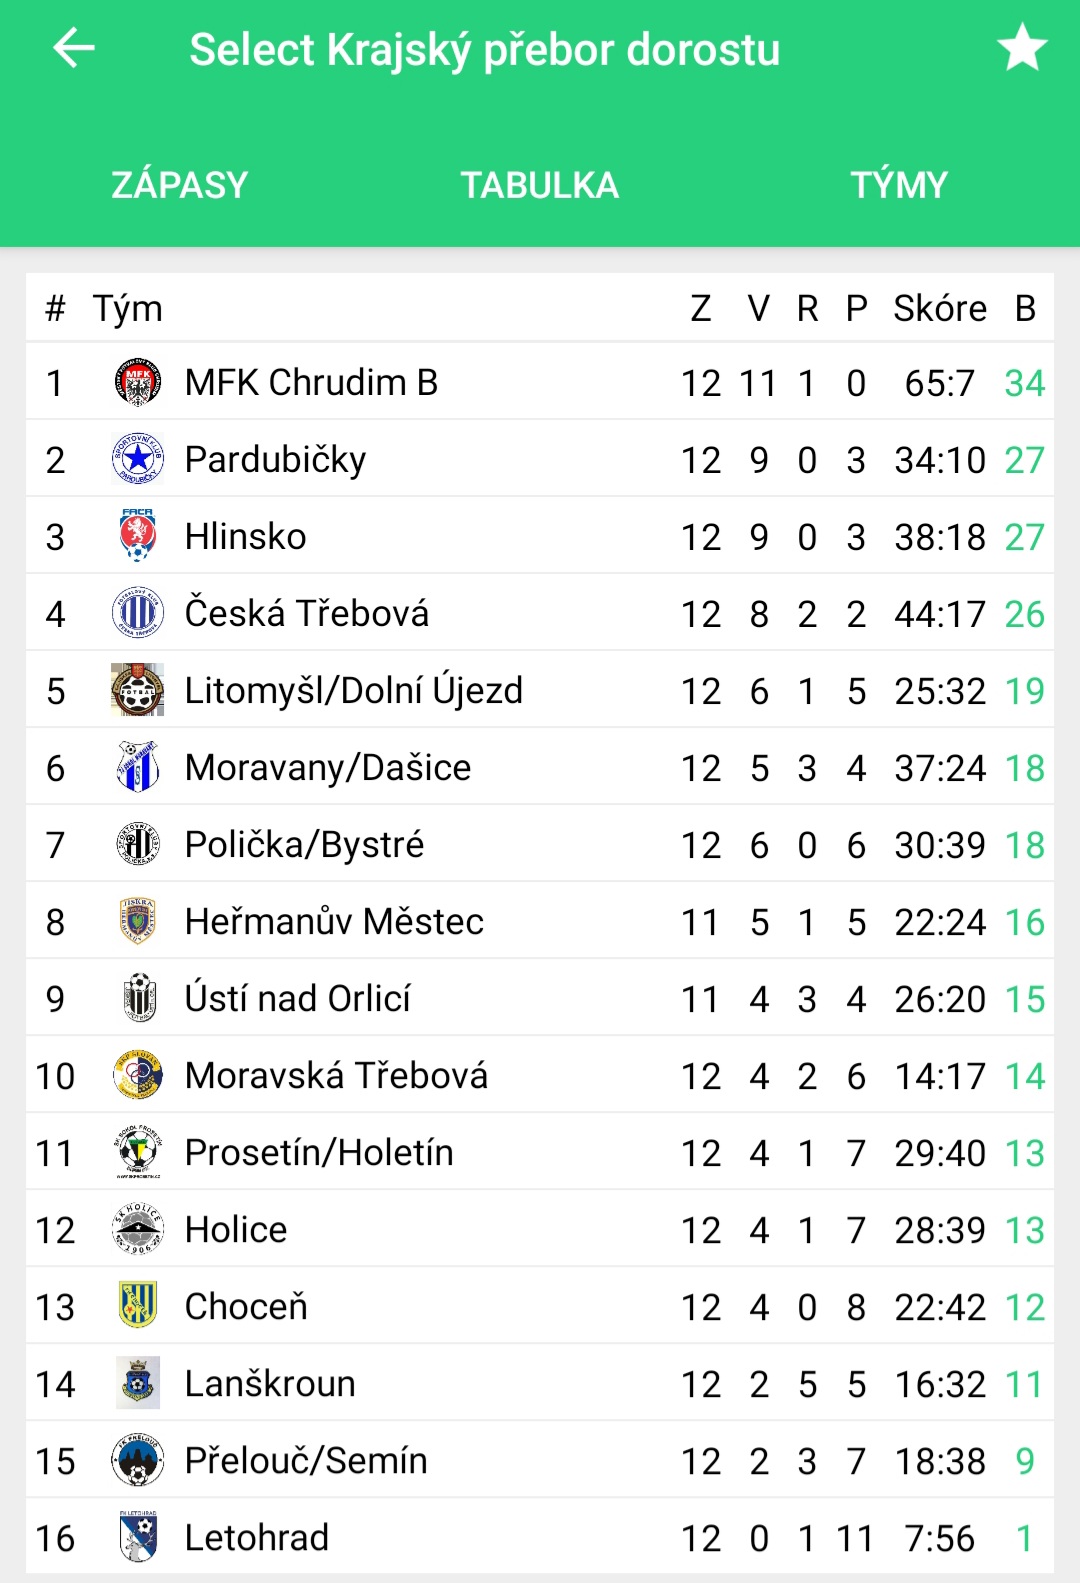Select the Pardubičky star crest icon
1080x1583 pixels.
[x=138, y=459]
